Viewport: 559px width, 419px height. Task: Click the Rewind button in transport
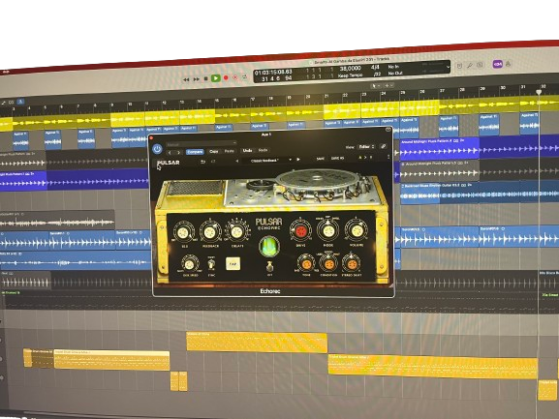186,80
